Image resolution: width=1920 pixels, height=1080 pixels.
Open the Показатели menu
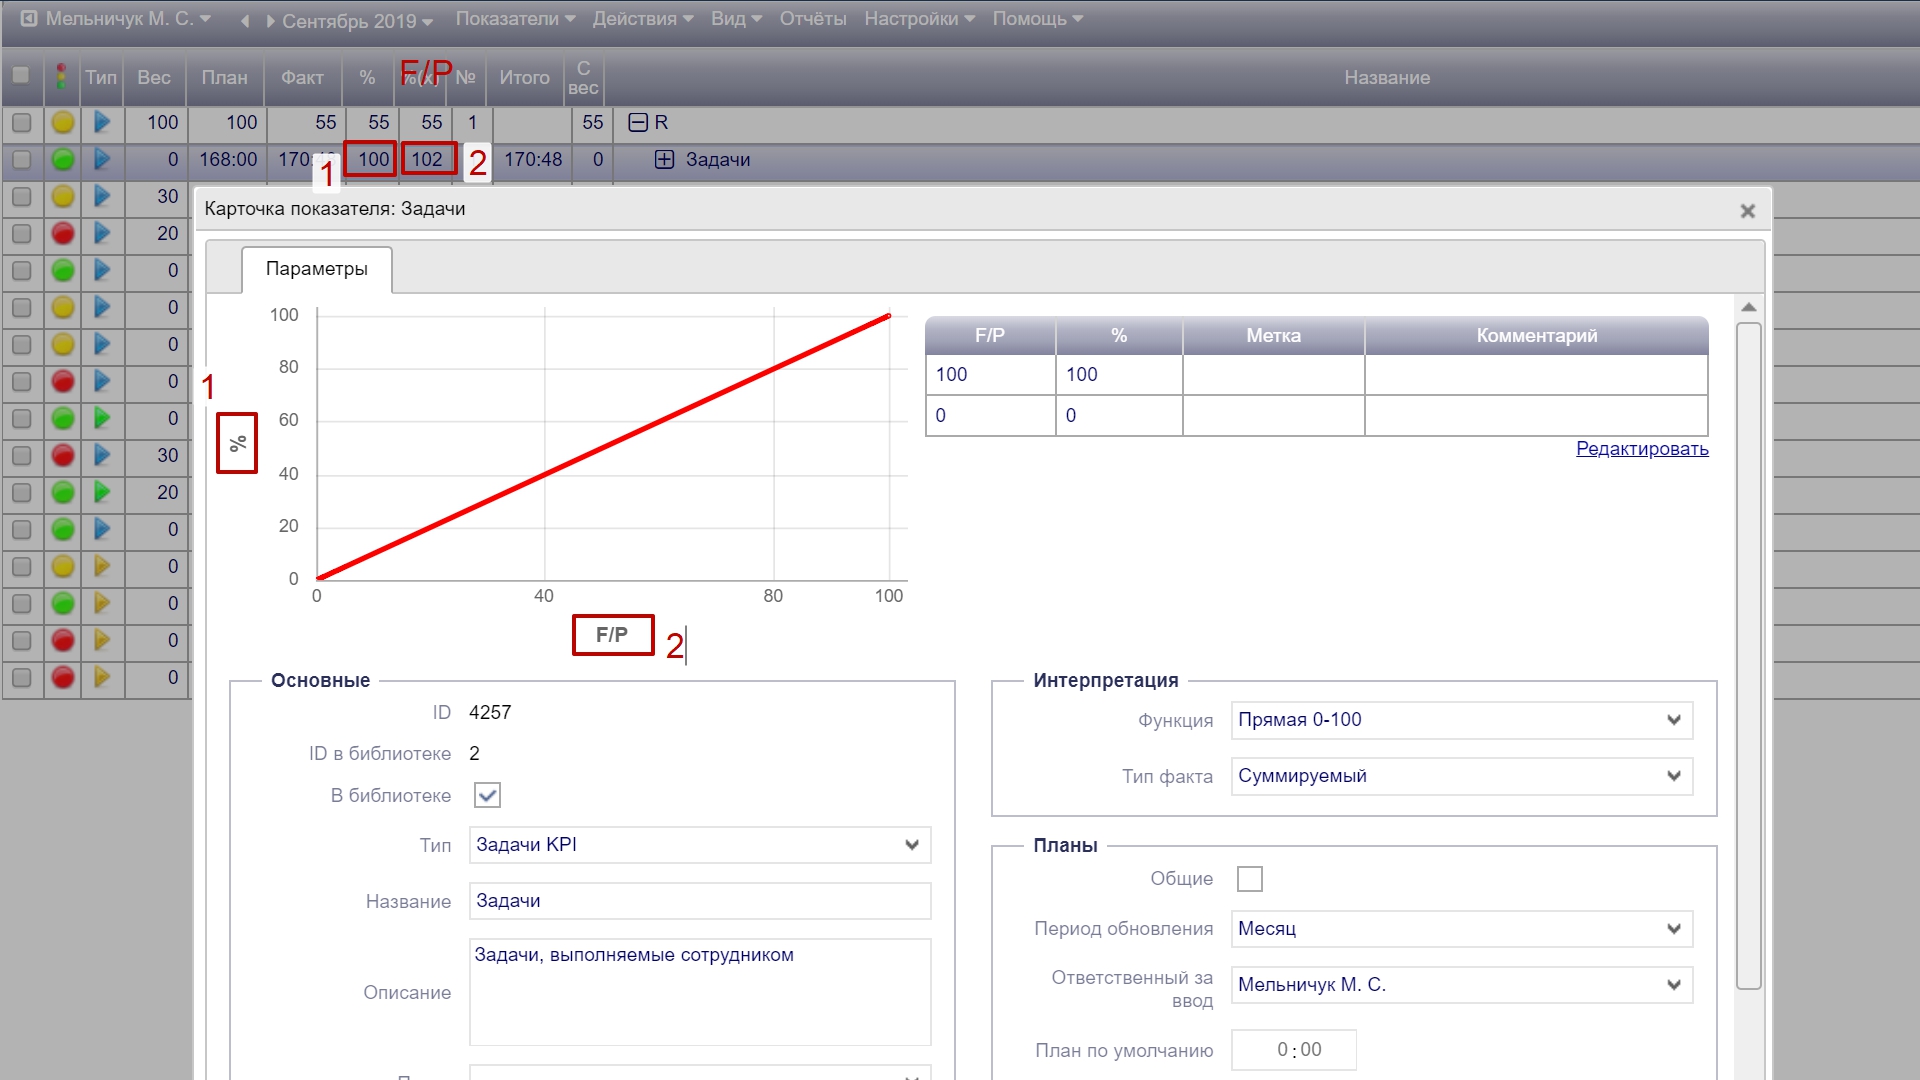(x=515, y=19)
